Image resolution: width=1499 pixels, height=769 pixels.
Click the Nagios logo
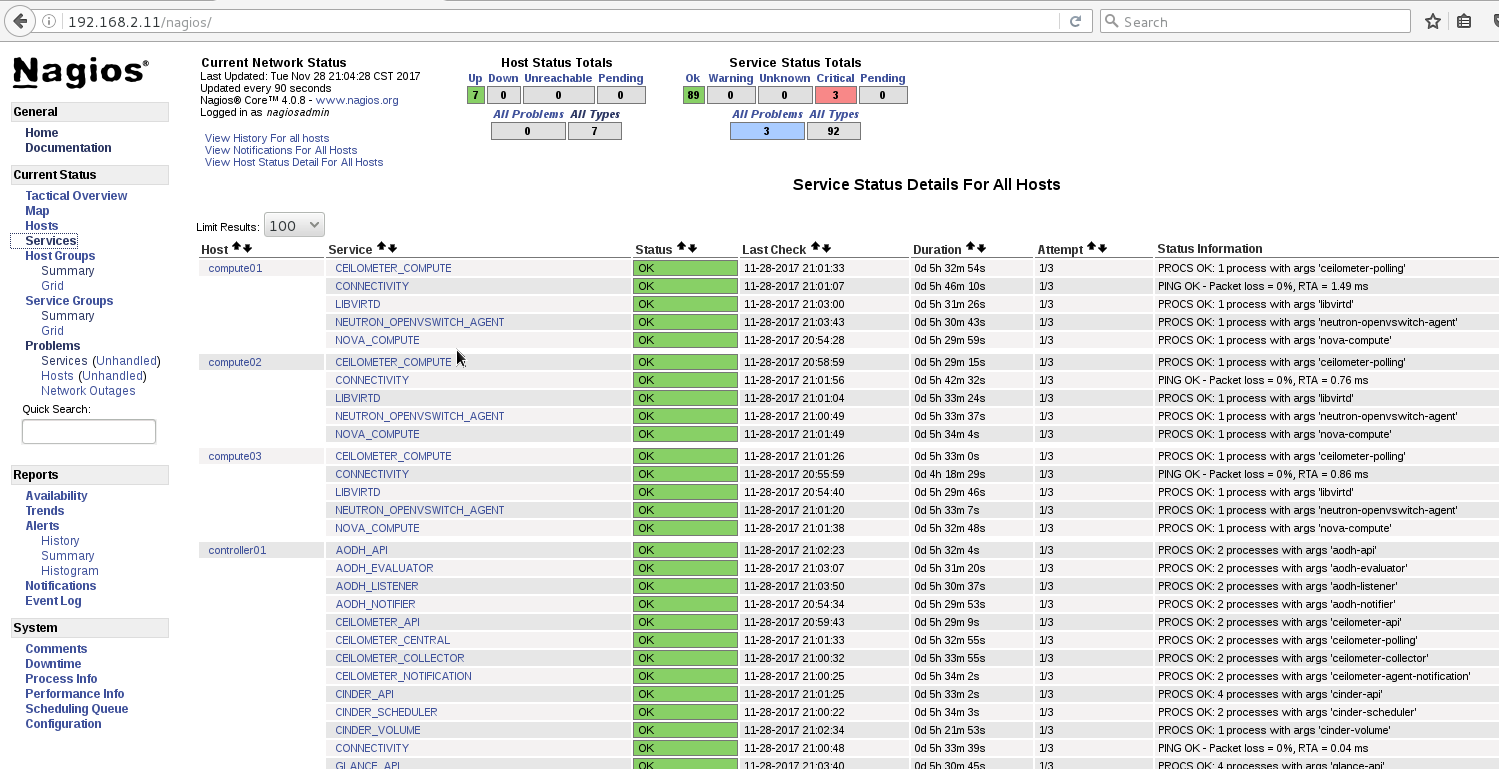tap(80, 72)
